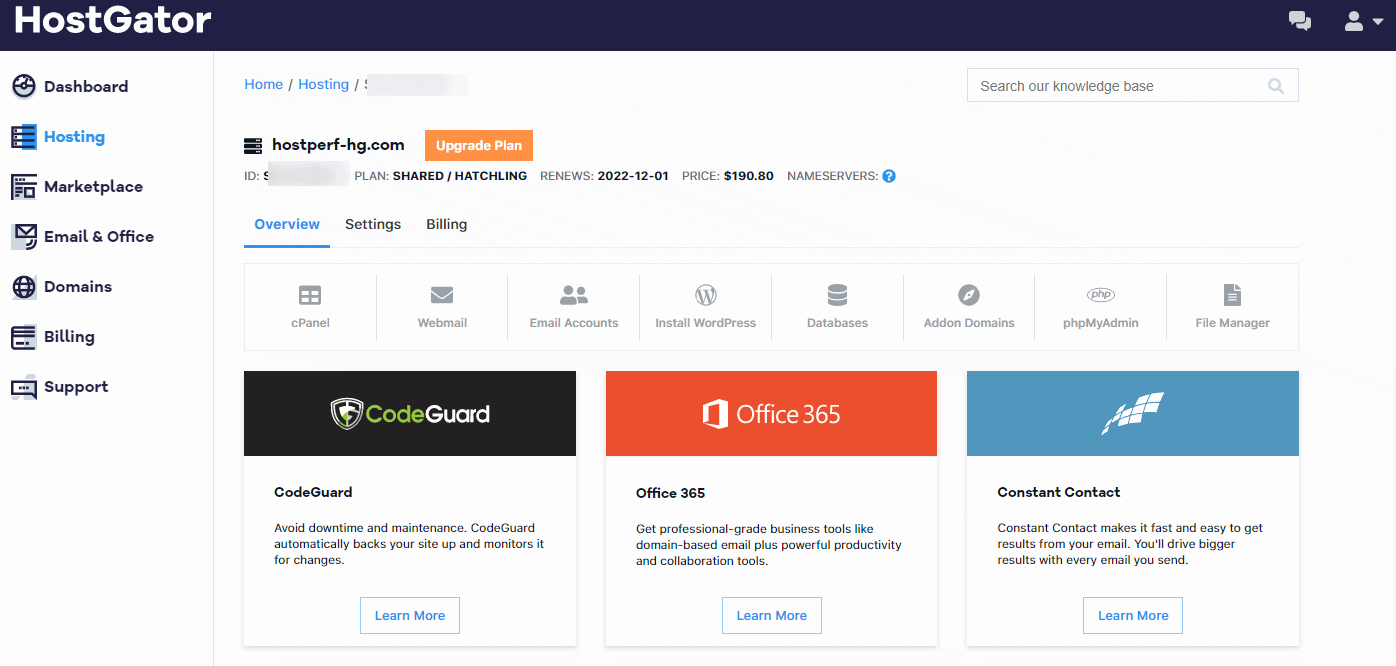Click the Domains globe icon in sidebar
The width and height of the screenshot is (1396, 666).
pyautogui.click(x=24, y=287)
